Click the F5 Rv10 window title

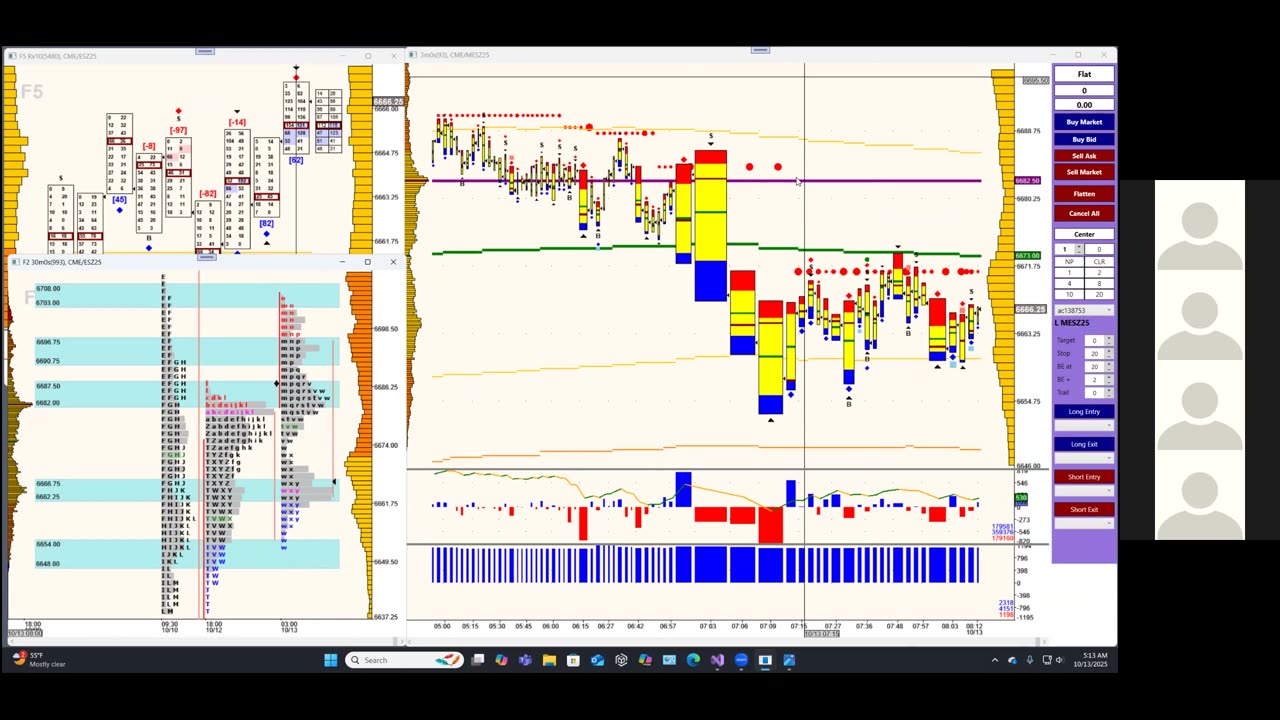point(58,56)
